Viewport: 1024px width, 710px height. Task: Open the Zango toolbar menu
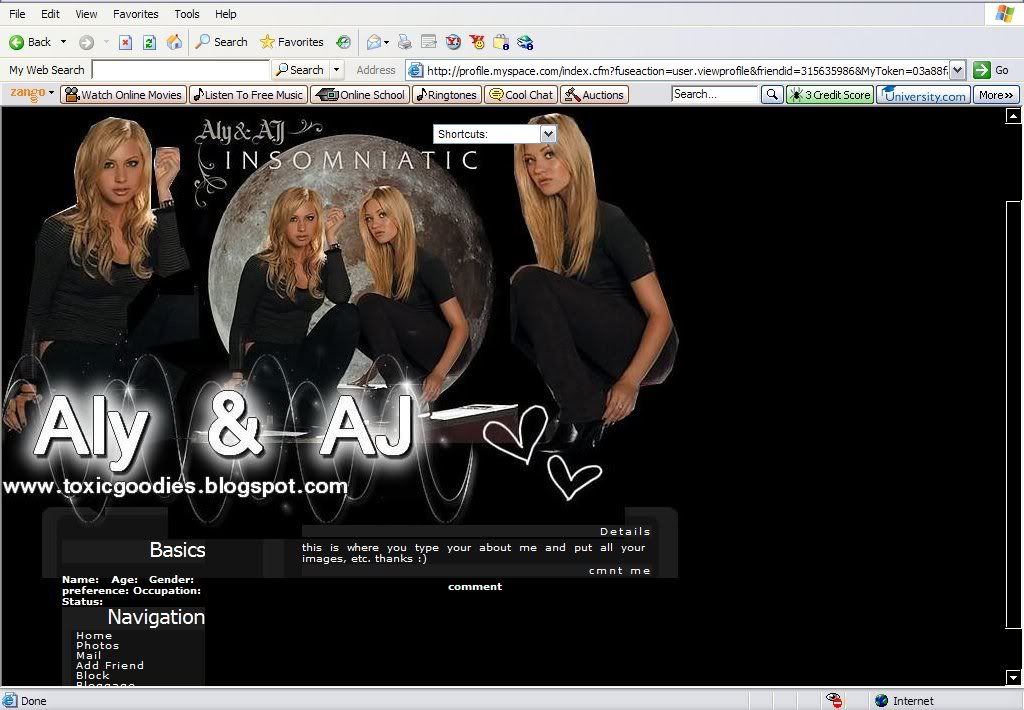click(x=32, y=94)
